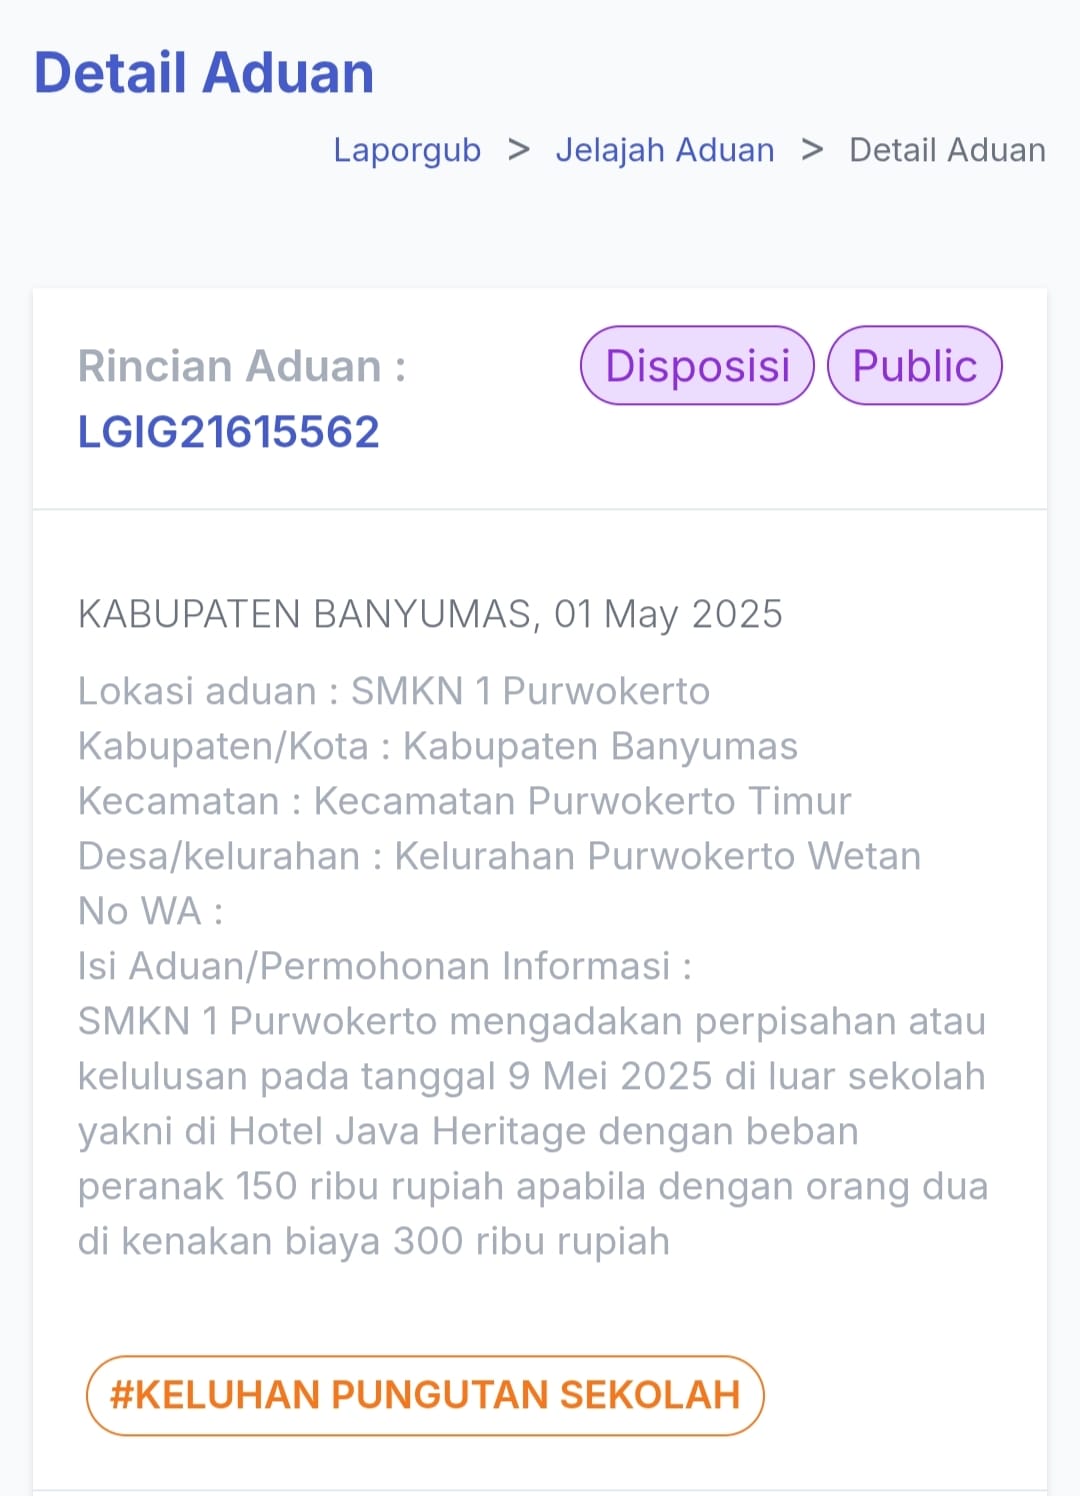Click the Disposisi status badge
This screenshot has width=1080, height=1496.
click(697, 365)
